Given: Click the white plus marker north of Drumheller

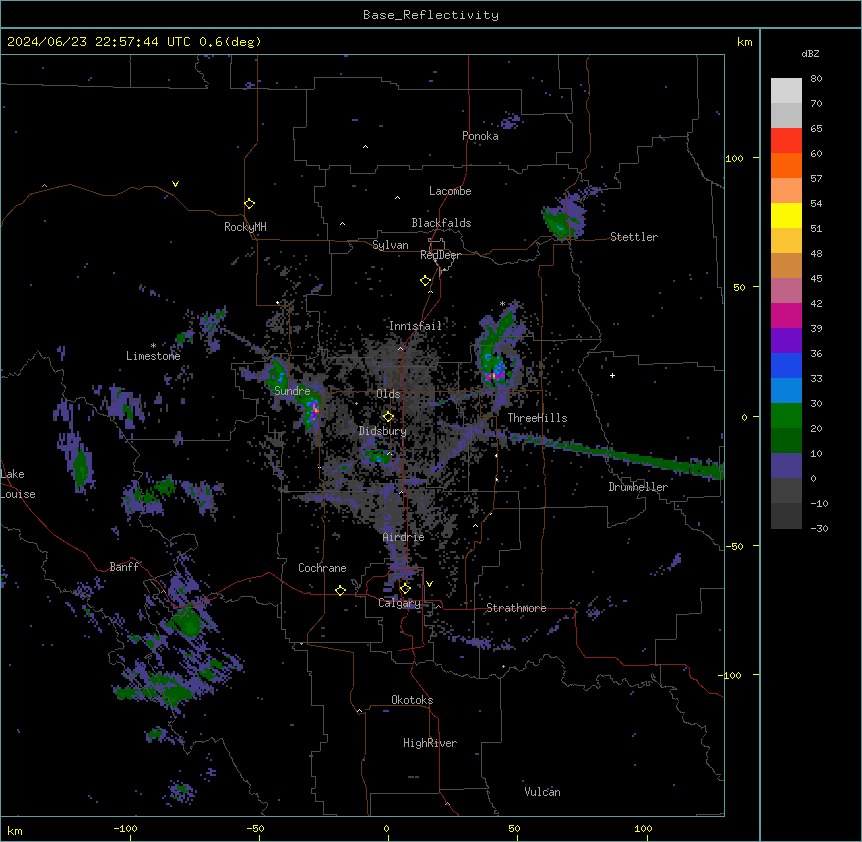Looking at the screenshot, I should pyautogui.click(x=612, y=375).
